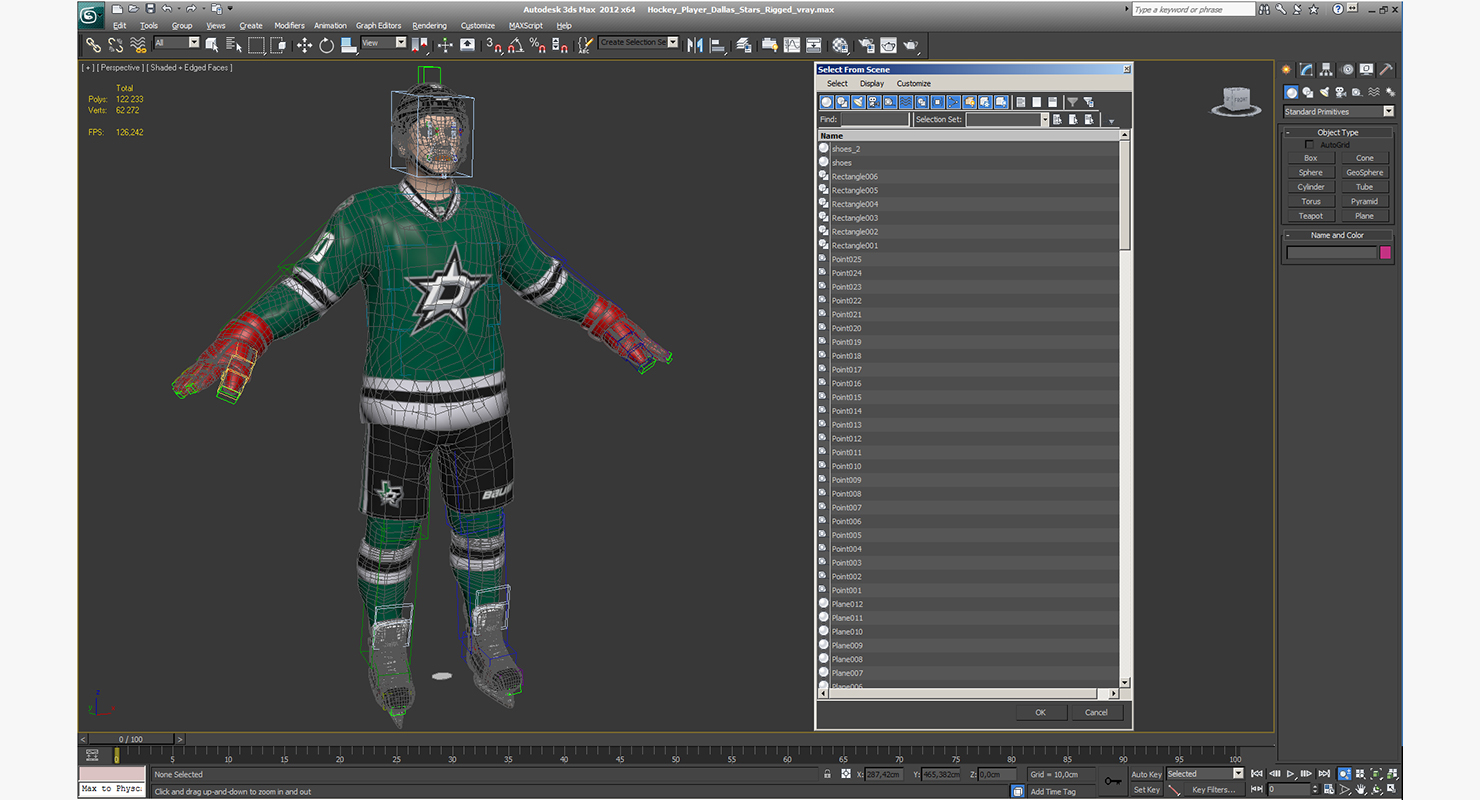Enable the AutoGrid checkbox
Viewport: 1480px width, 800px height.
pos(1310,145)
